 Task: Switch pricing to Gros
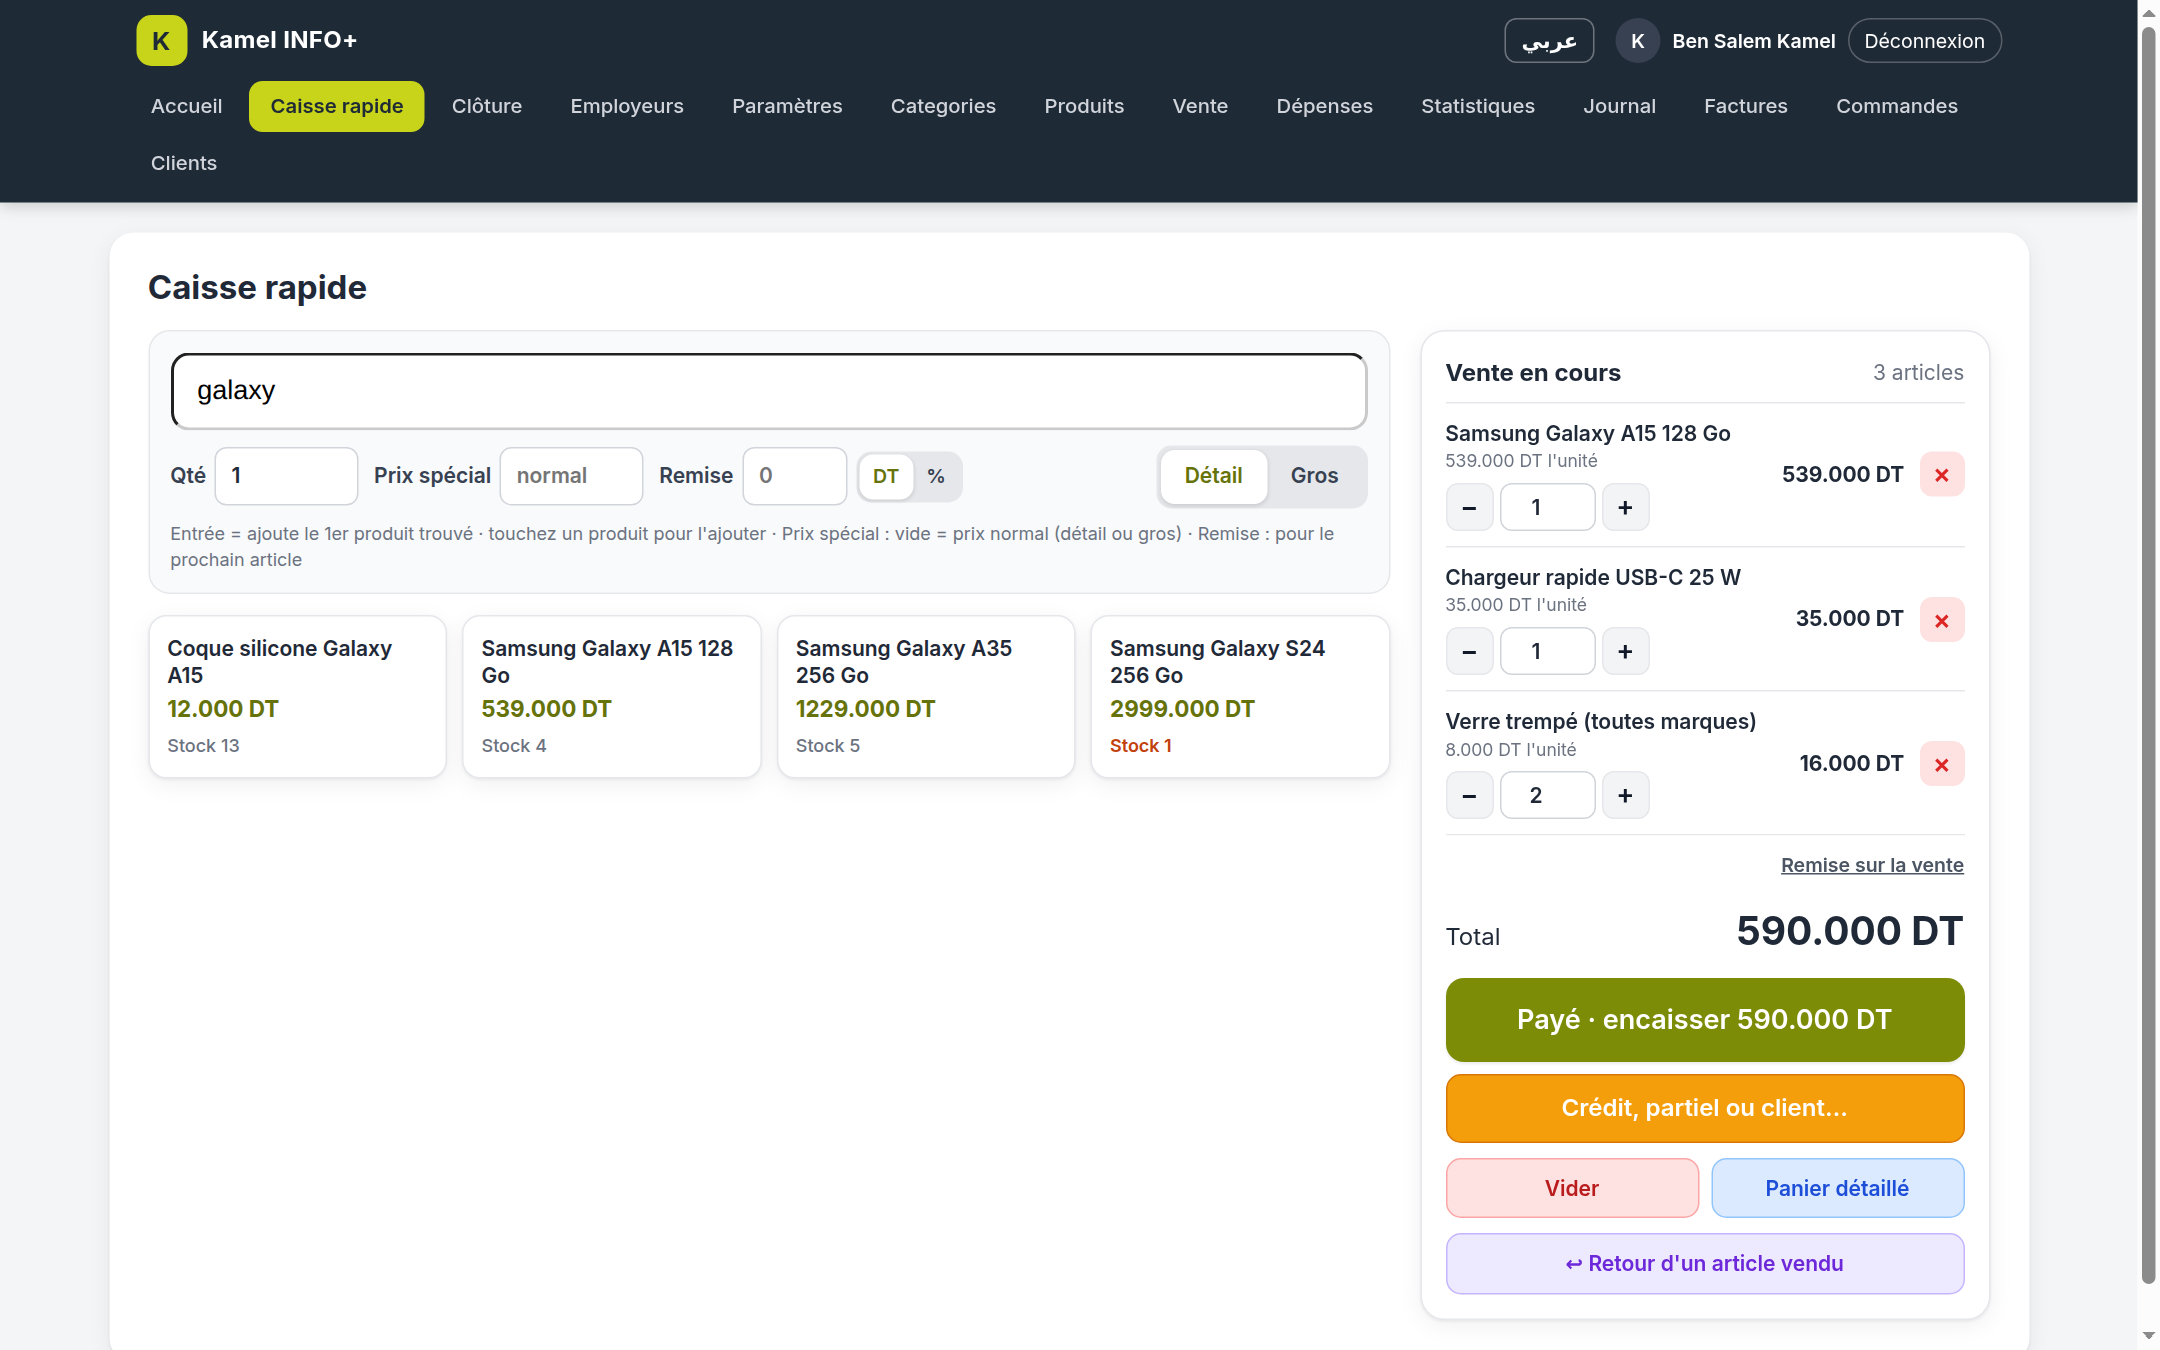pyautogui.click(x=1314, y=476)
